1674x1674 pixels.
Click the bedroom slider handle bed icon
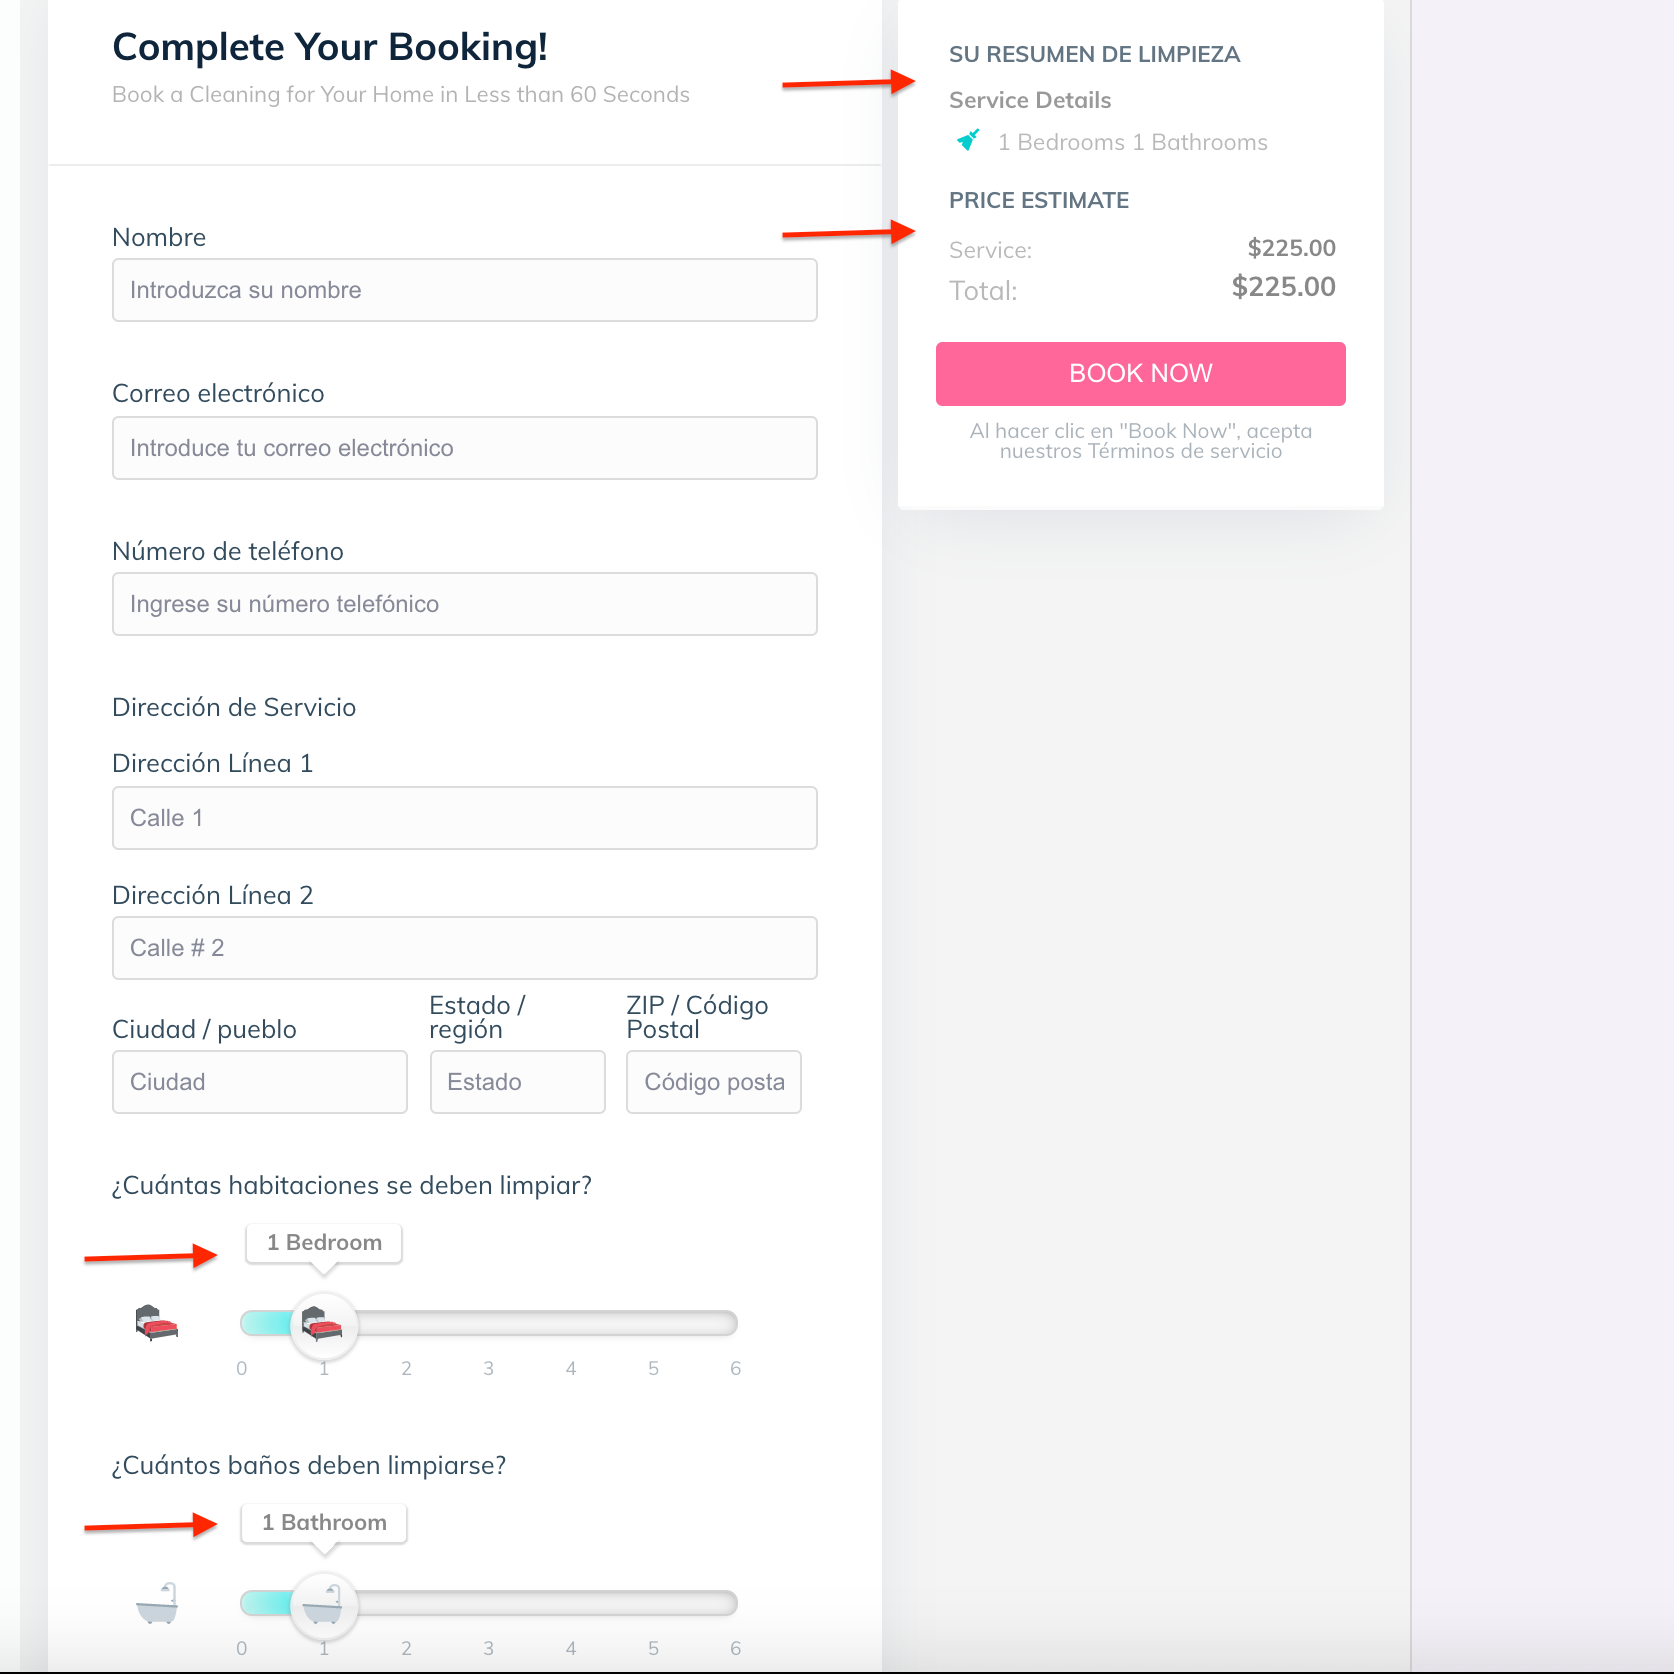[323, 1324]
